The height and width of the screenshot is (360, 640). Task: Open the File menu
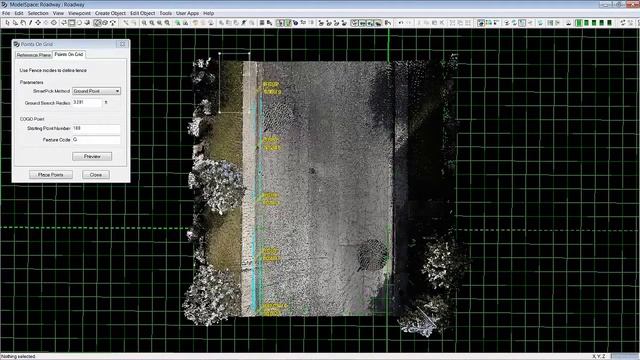[x=6, y=13]
